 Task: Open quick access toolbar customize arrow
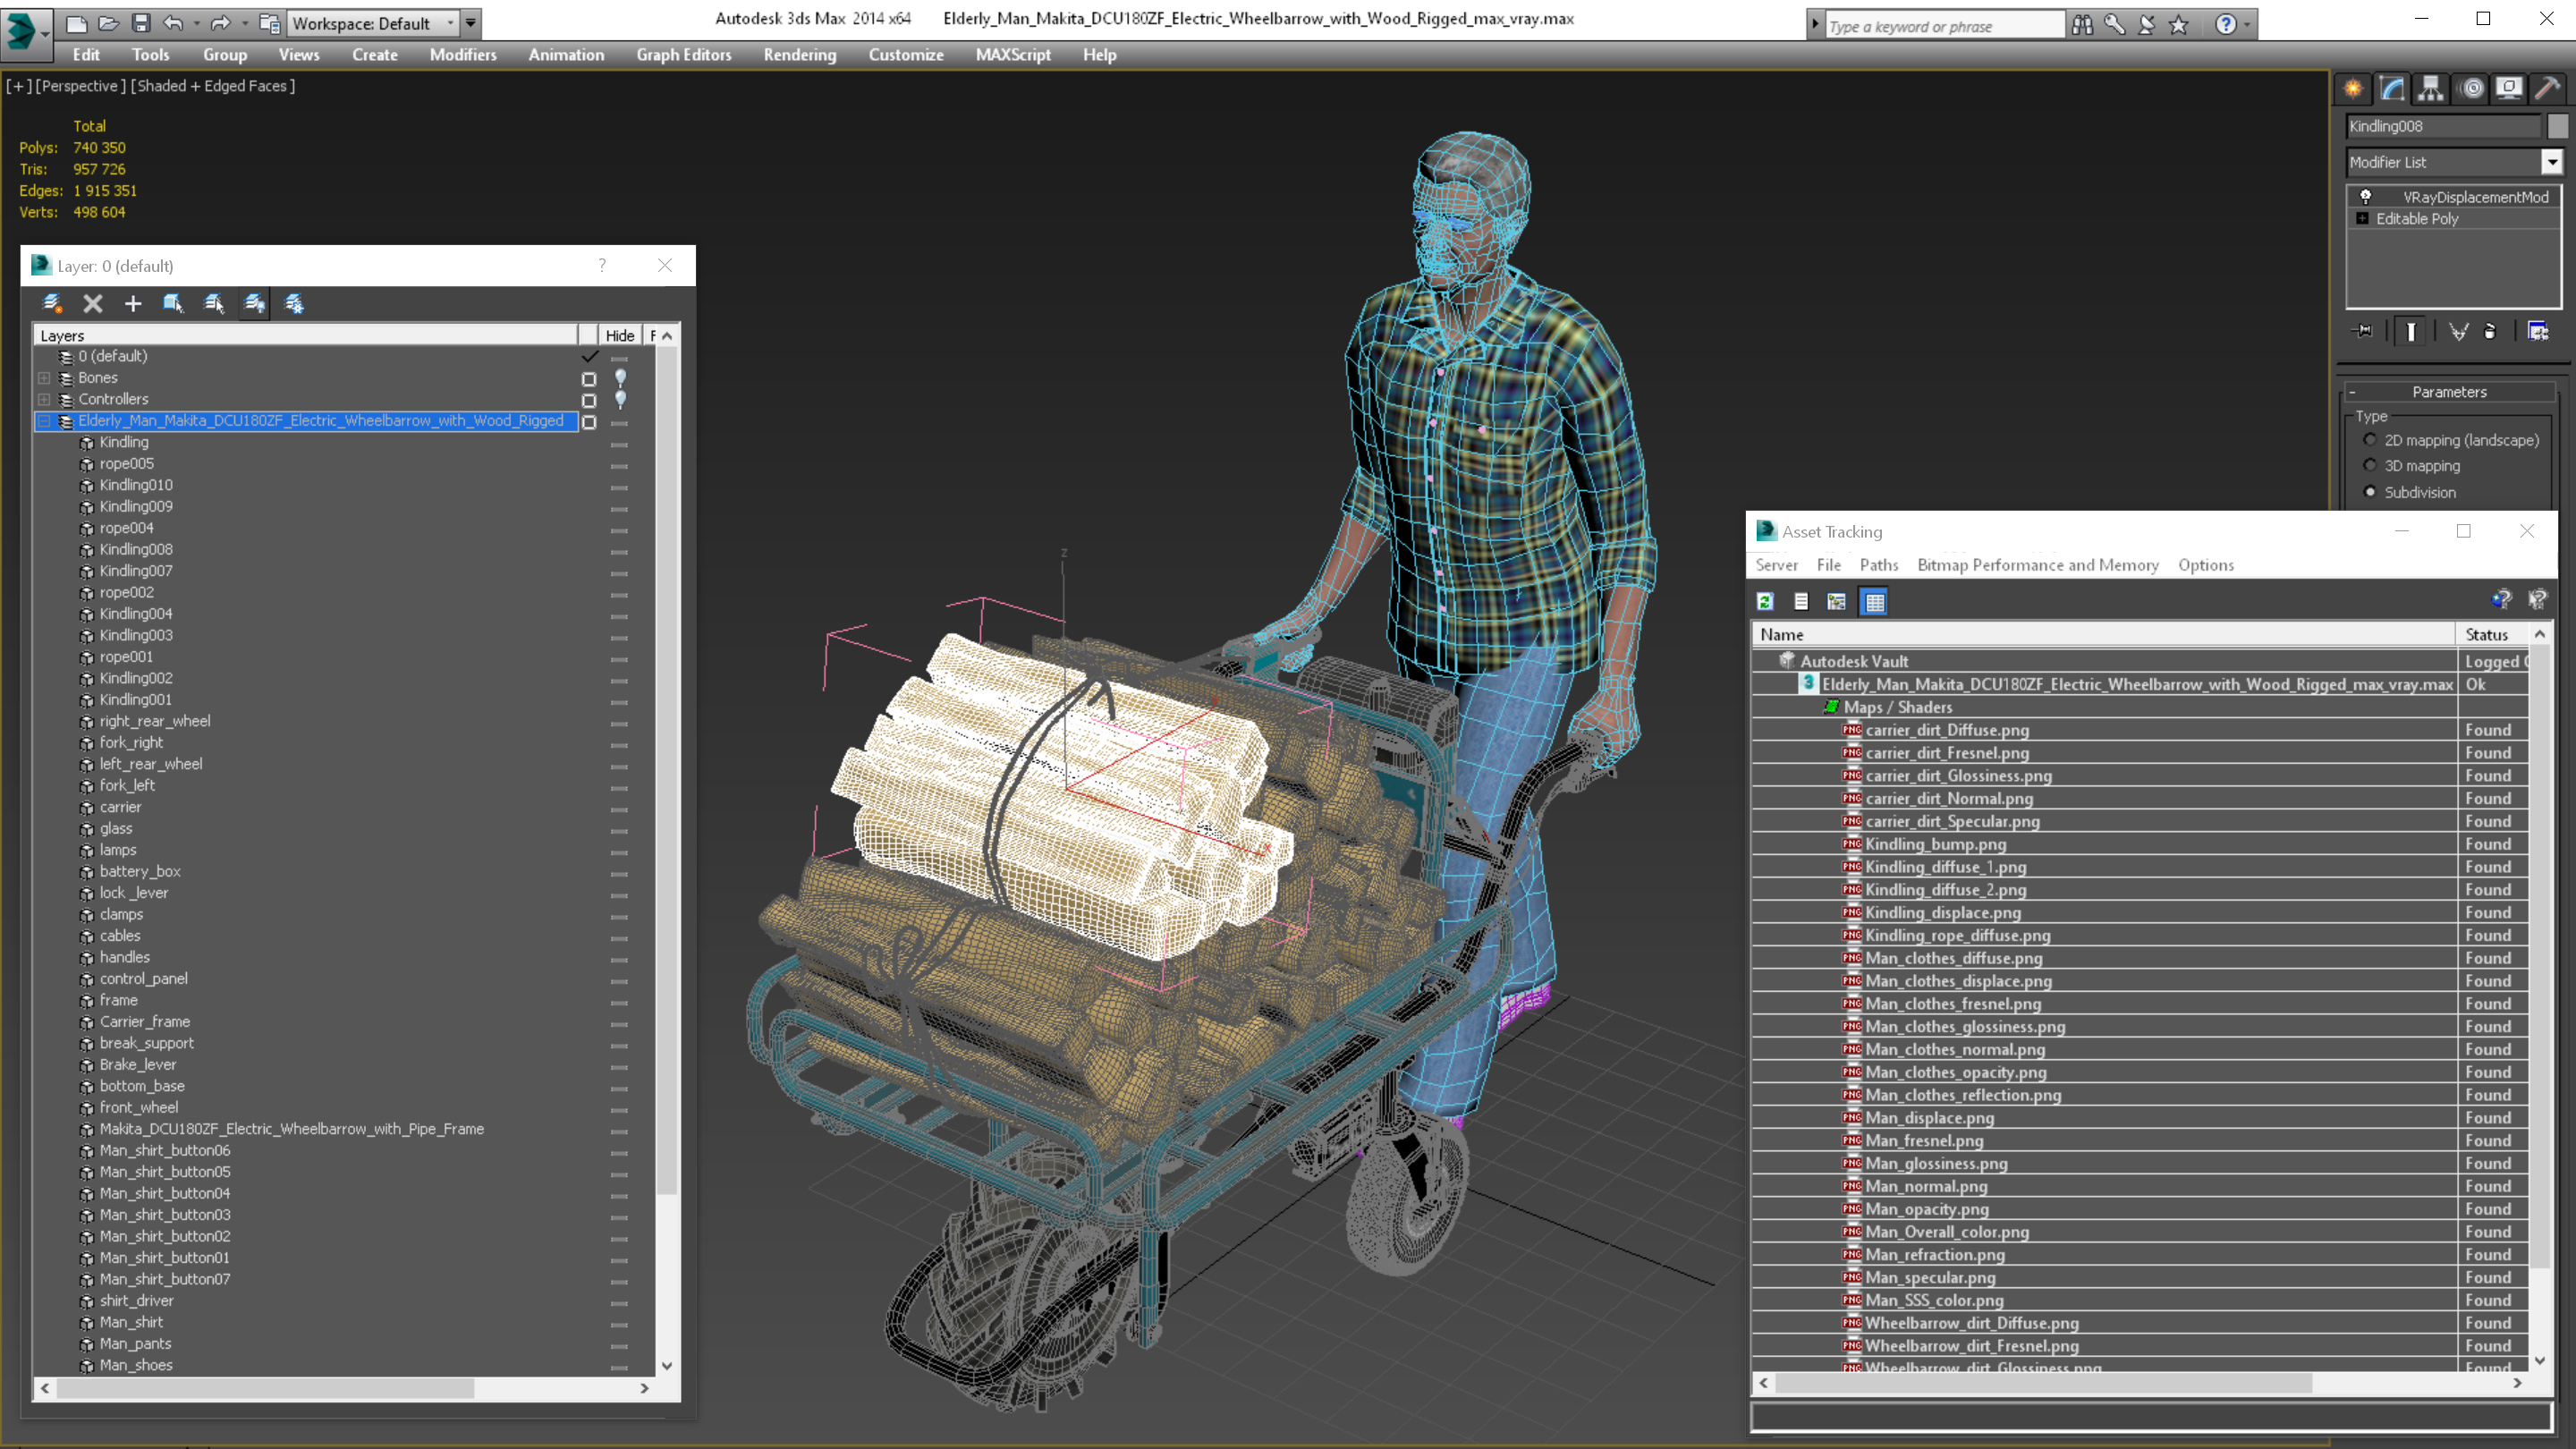coord(471,23)
